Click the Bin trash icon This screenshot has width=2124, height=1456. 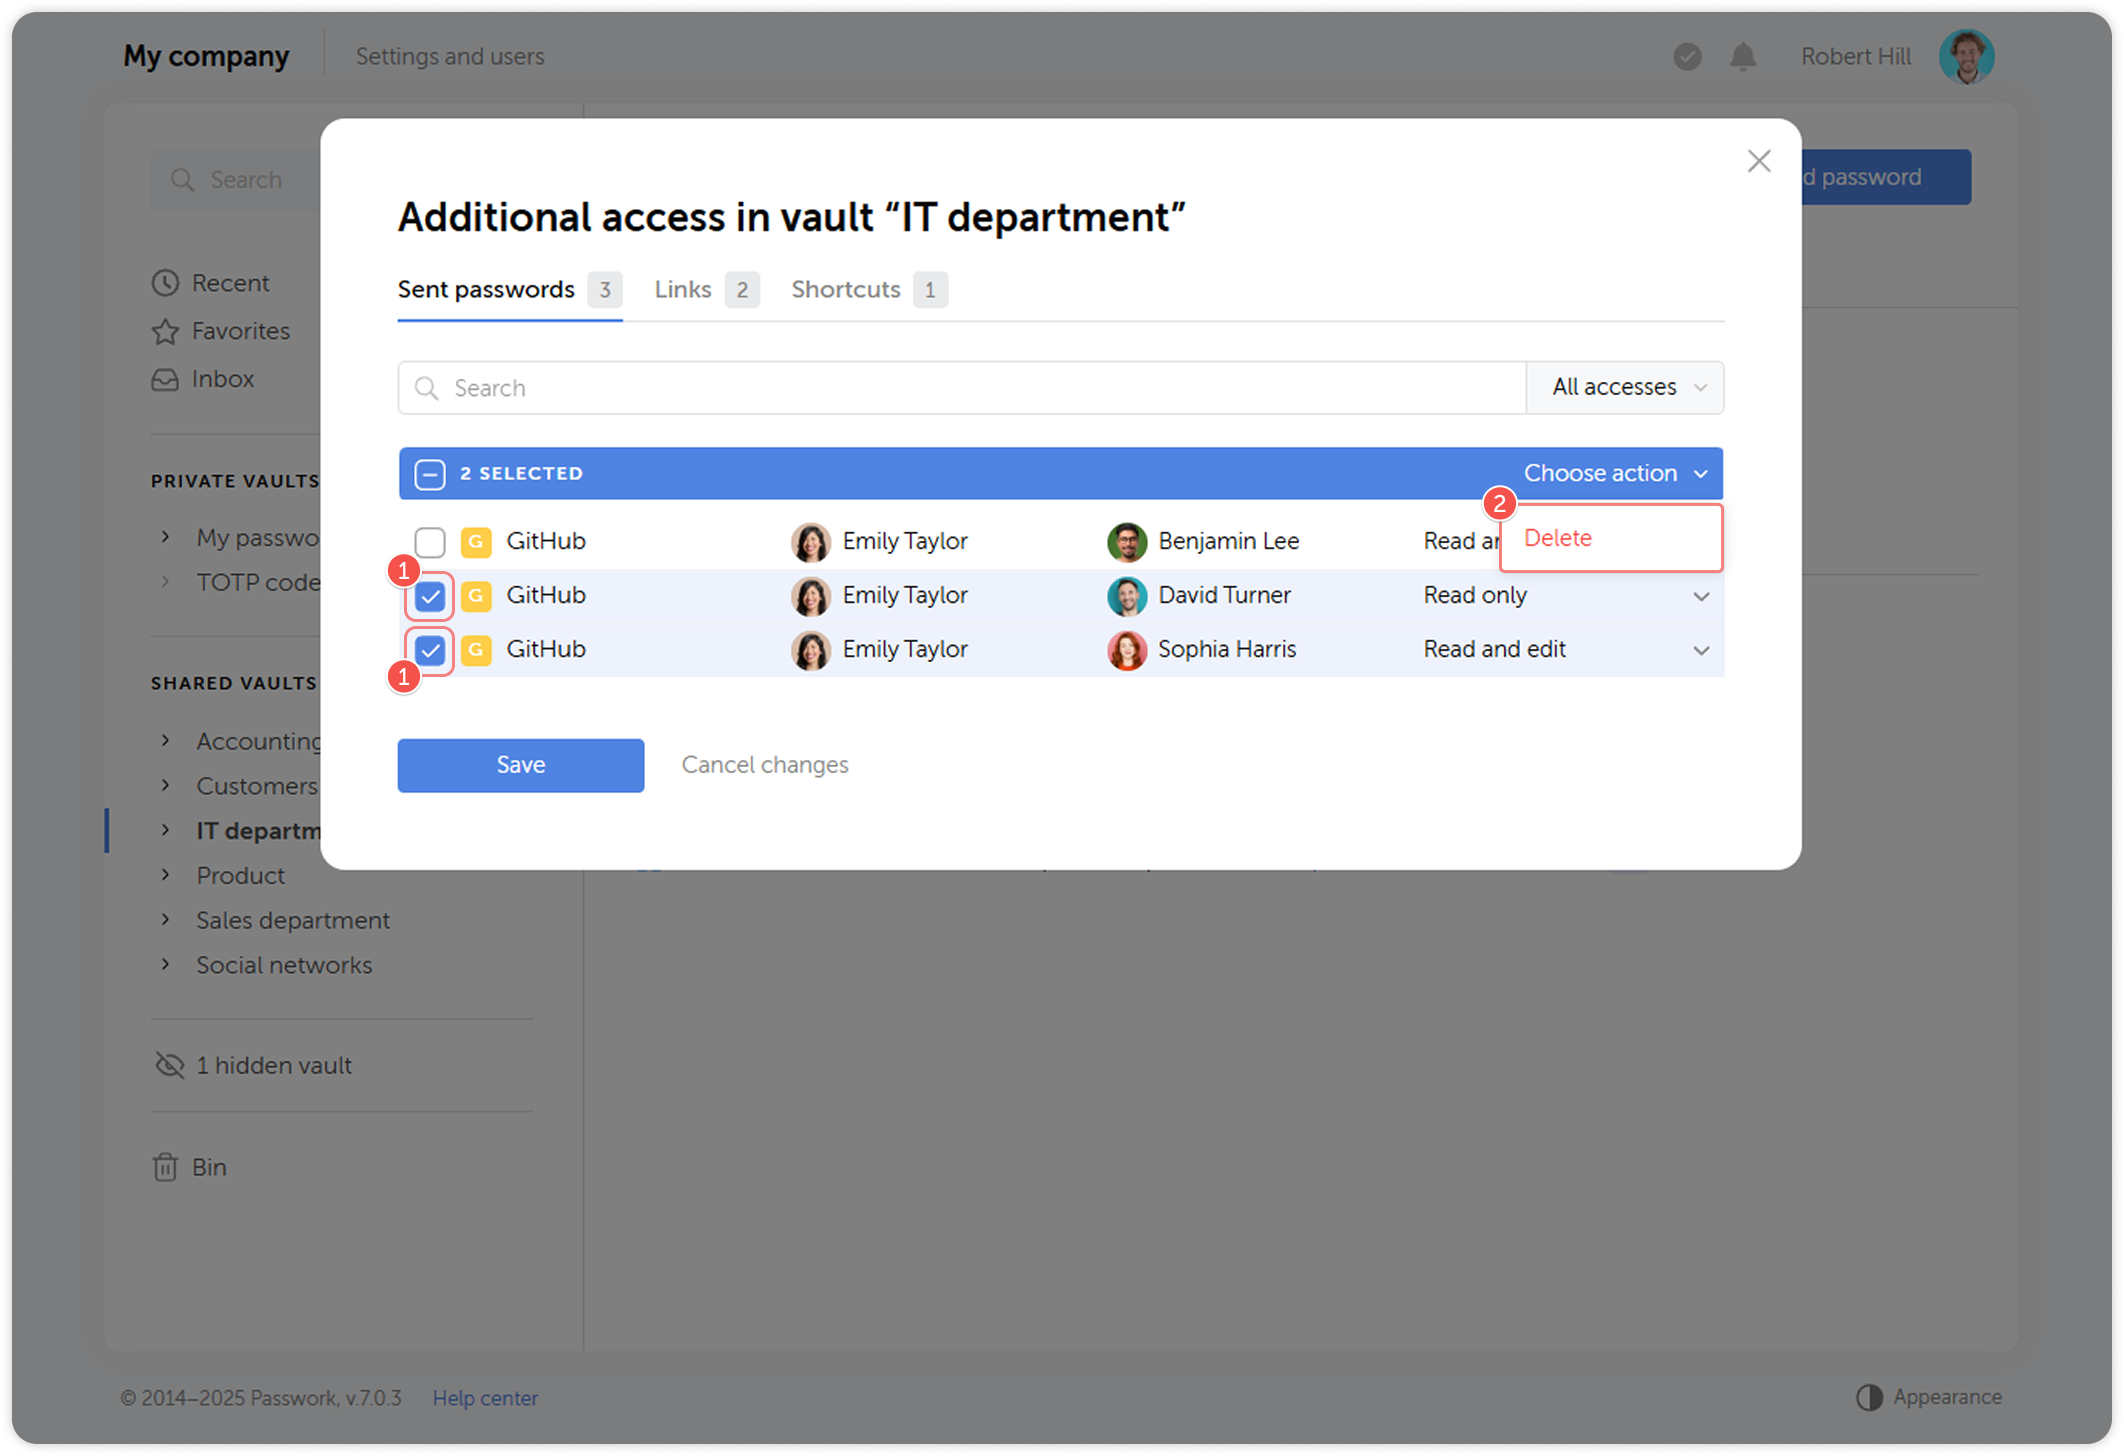[x=165, y=1167]
